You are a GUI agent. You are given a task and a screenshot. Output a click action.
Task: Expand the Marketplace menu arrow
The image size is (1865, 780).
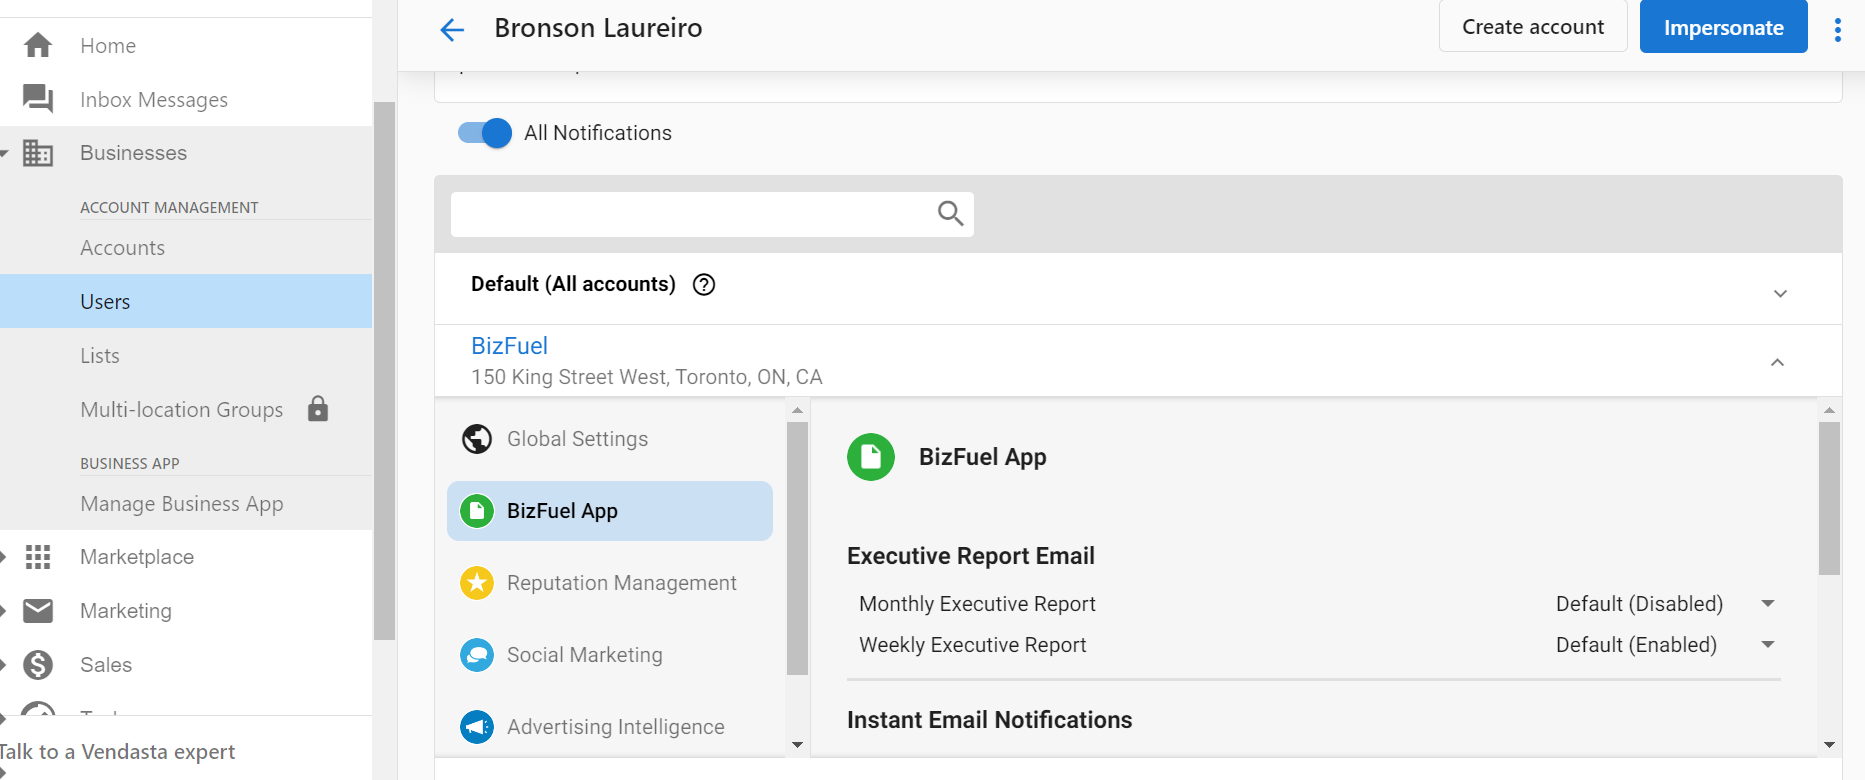point(4,557)
